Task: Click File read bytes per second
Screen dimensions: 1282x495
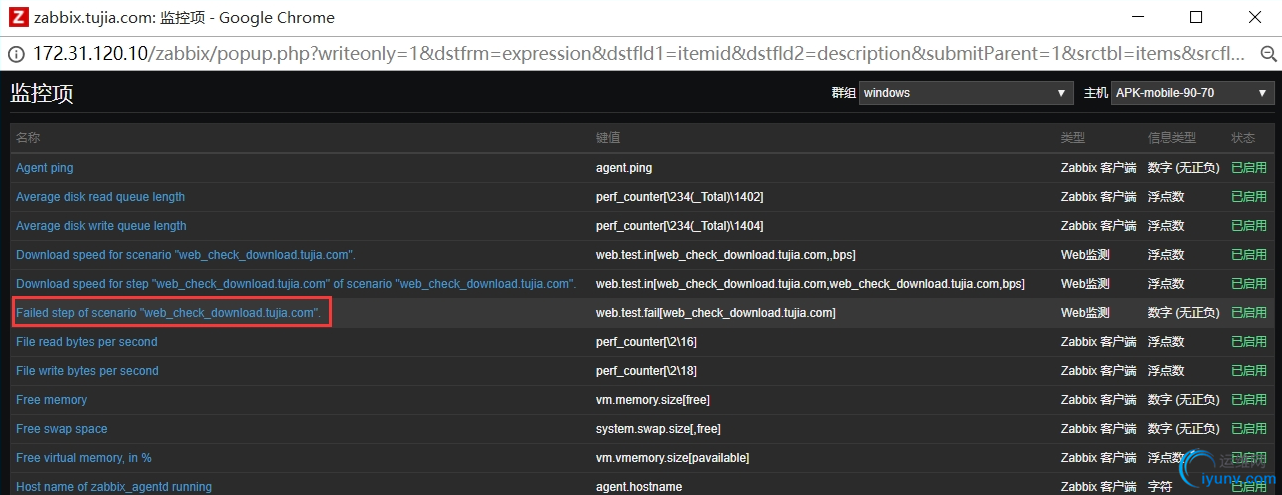Action: pos(87,342)
